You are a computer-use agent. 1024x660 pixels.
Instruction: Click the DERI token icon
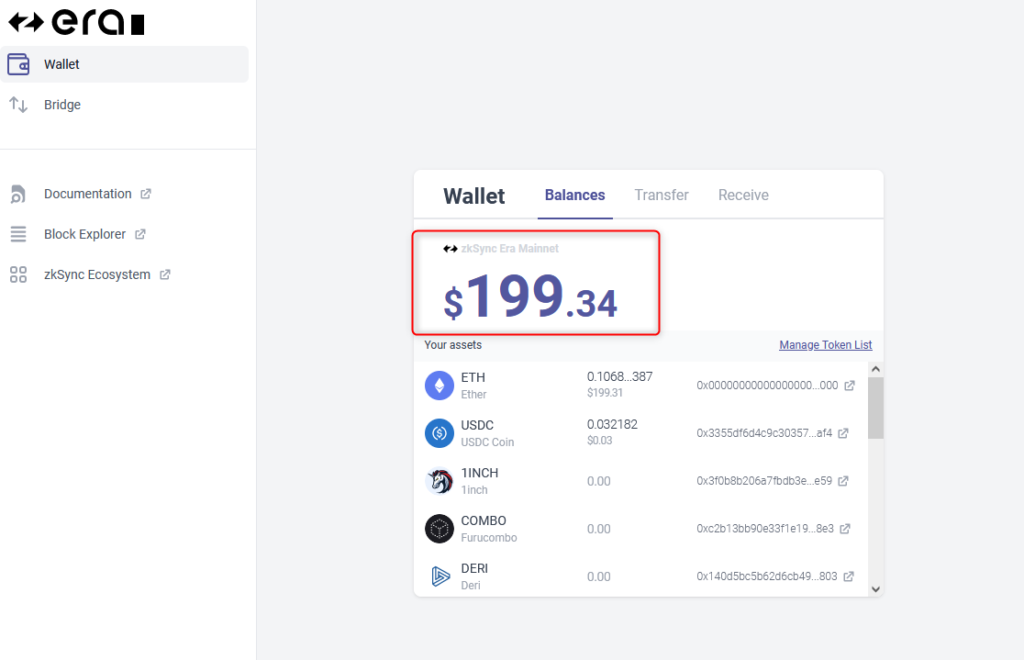pos(440,576)
